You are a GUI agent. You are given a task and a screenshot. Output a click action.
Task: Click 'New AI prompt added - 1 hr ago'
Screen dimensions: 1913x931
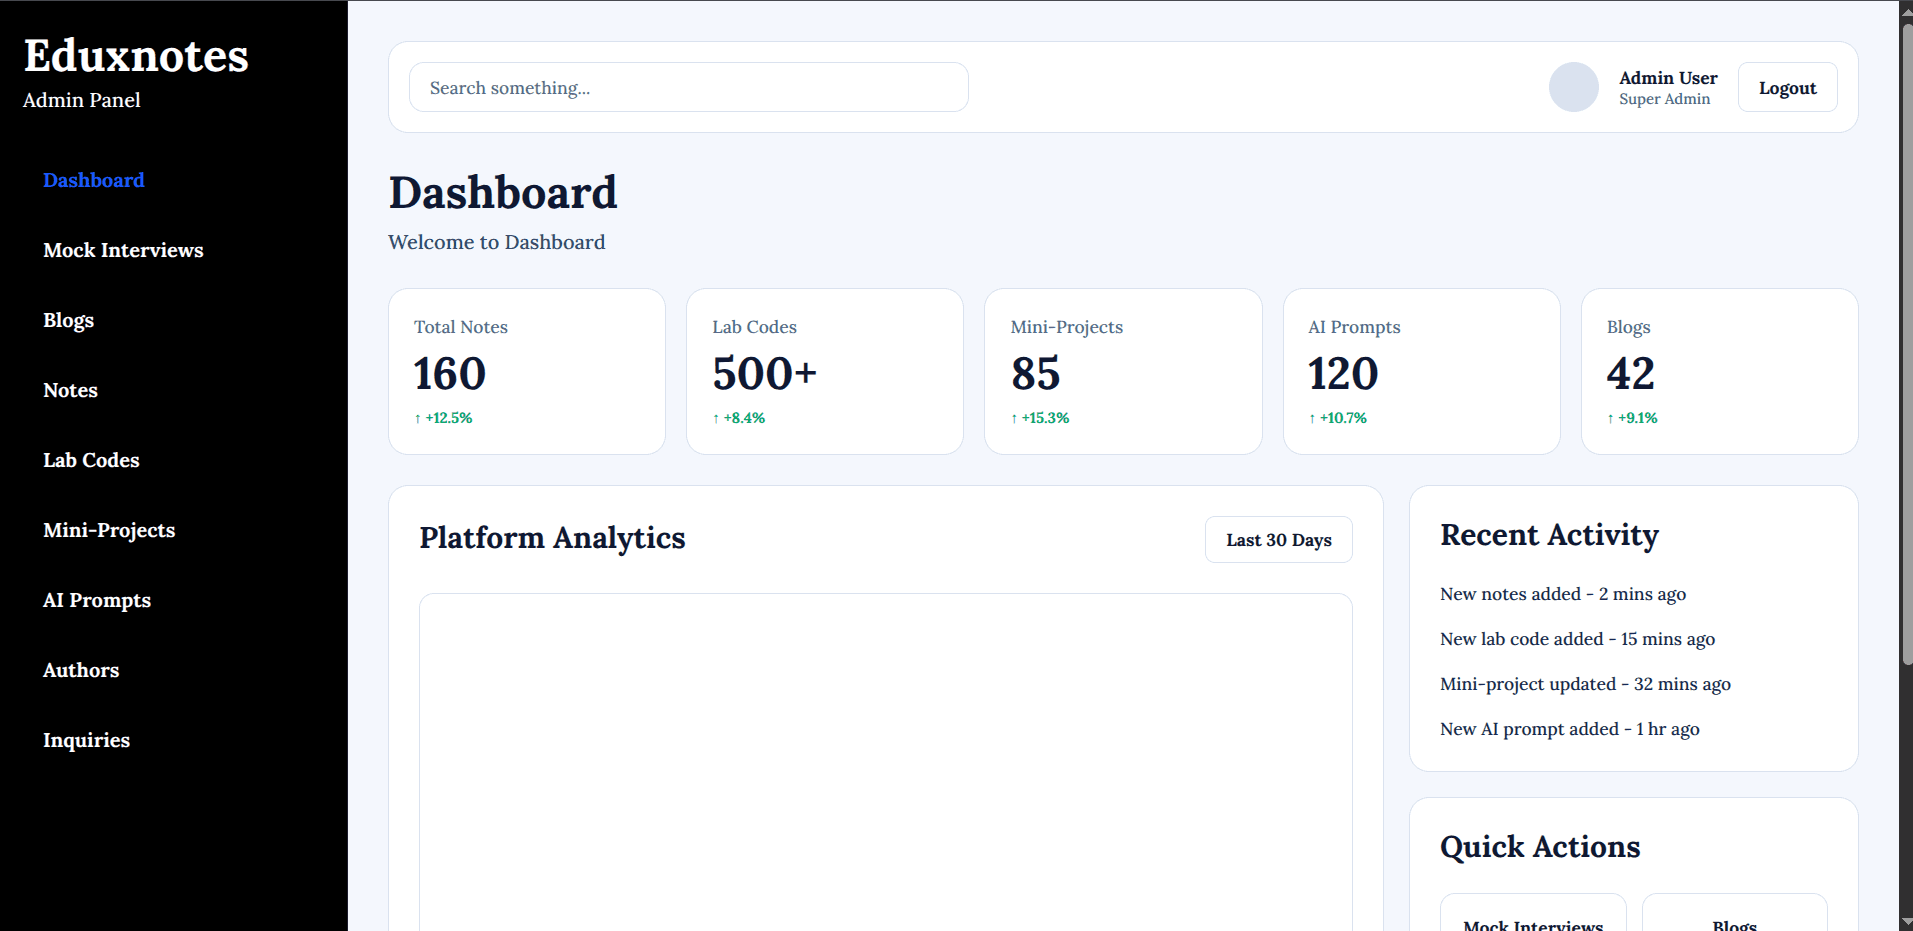point(1570,729)
